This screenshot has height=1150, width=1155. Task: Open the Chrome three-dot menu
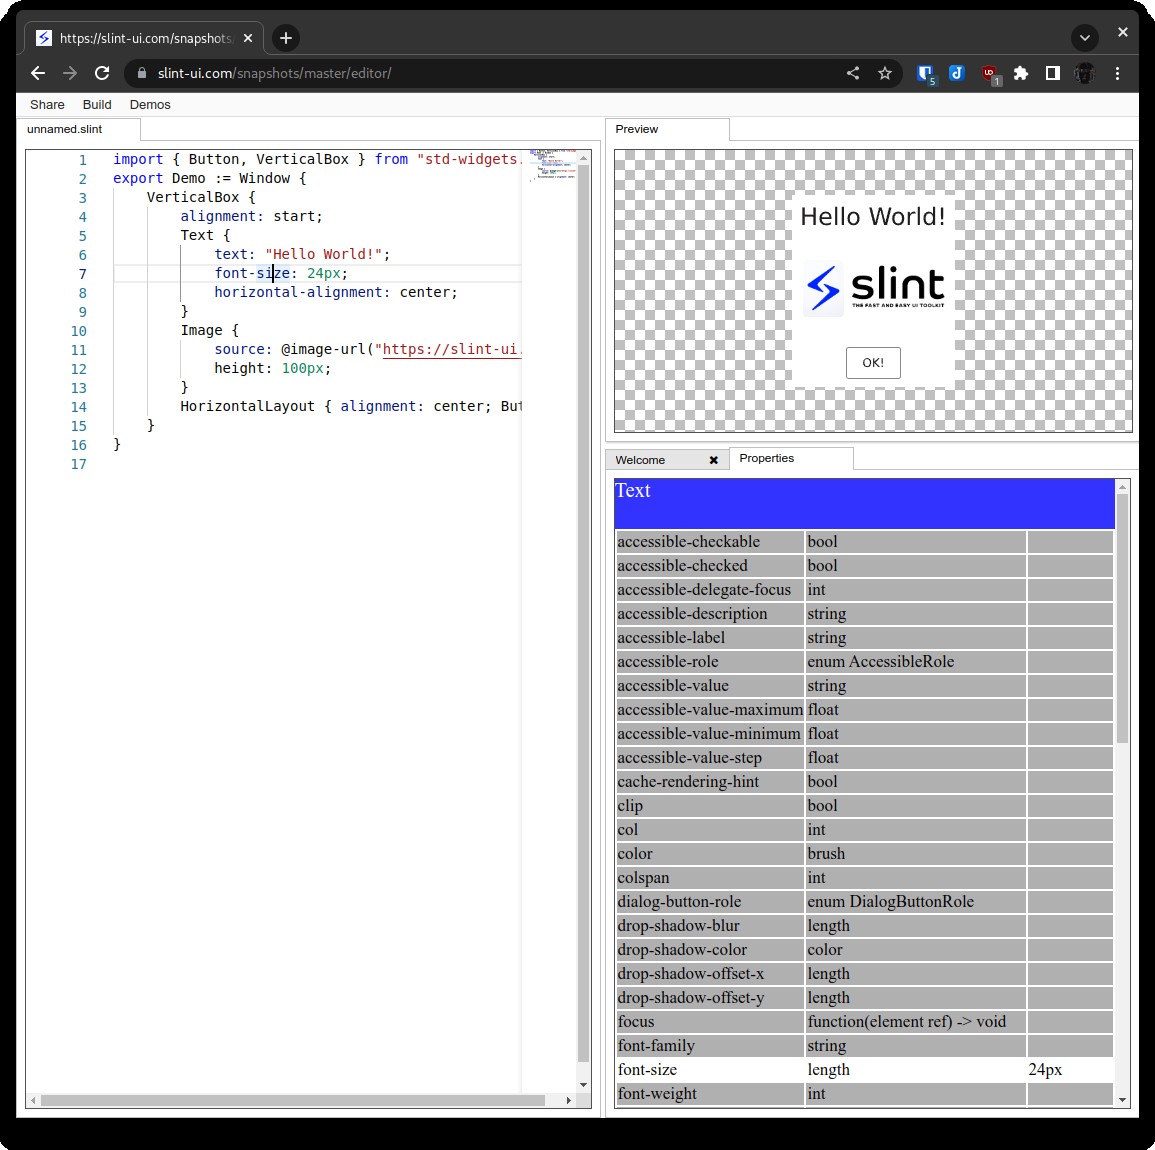[1117, 73]
